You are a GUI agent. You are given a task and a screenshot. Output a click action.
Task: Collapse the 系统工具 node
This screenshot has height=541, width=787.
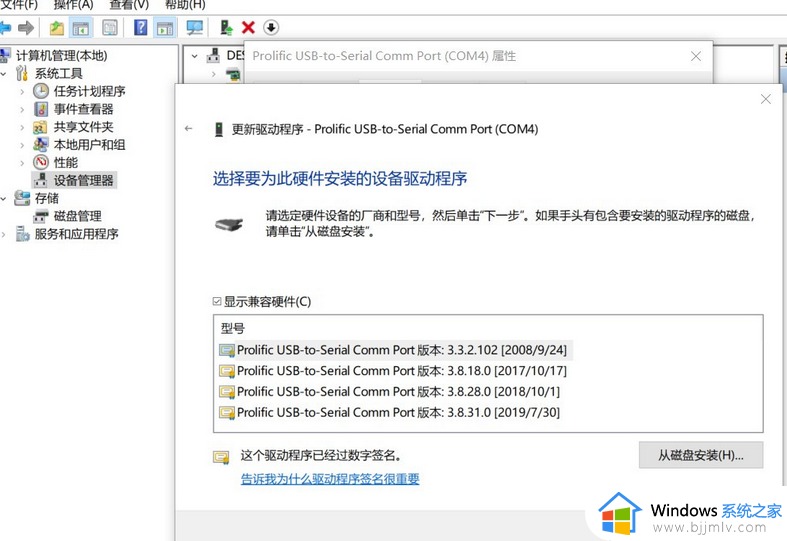4,74
